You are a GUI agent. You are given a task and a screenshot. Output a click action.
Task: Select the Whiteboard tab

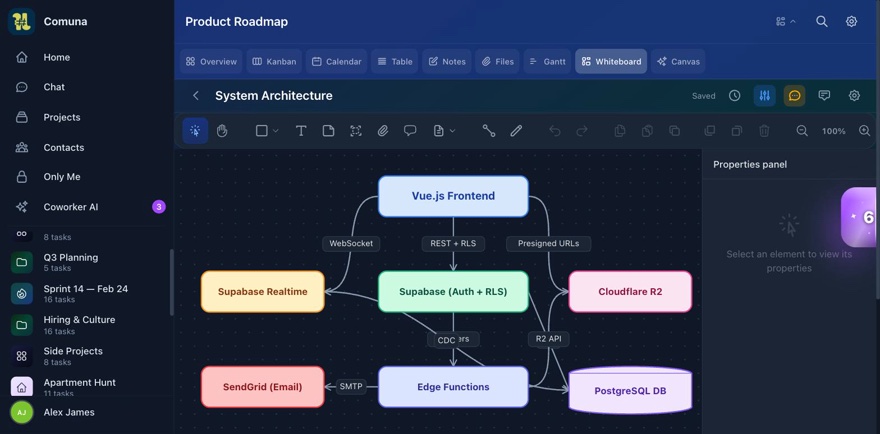[x=611, y=61]
